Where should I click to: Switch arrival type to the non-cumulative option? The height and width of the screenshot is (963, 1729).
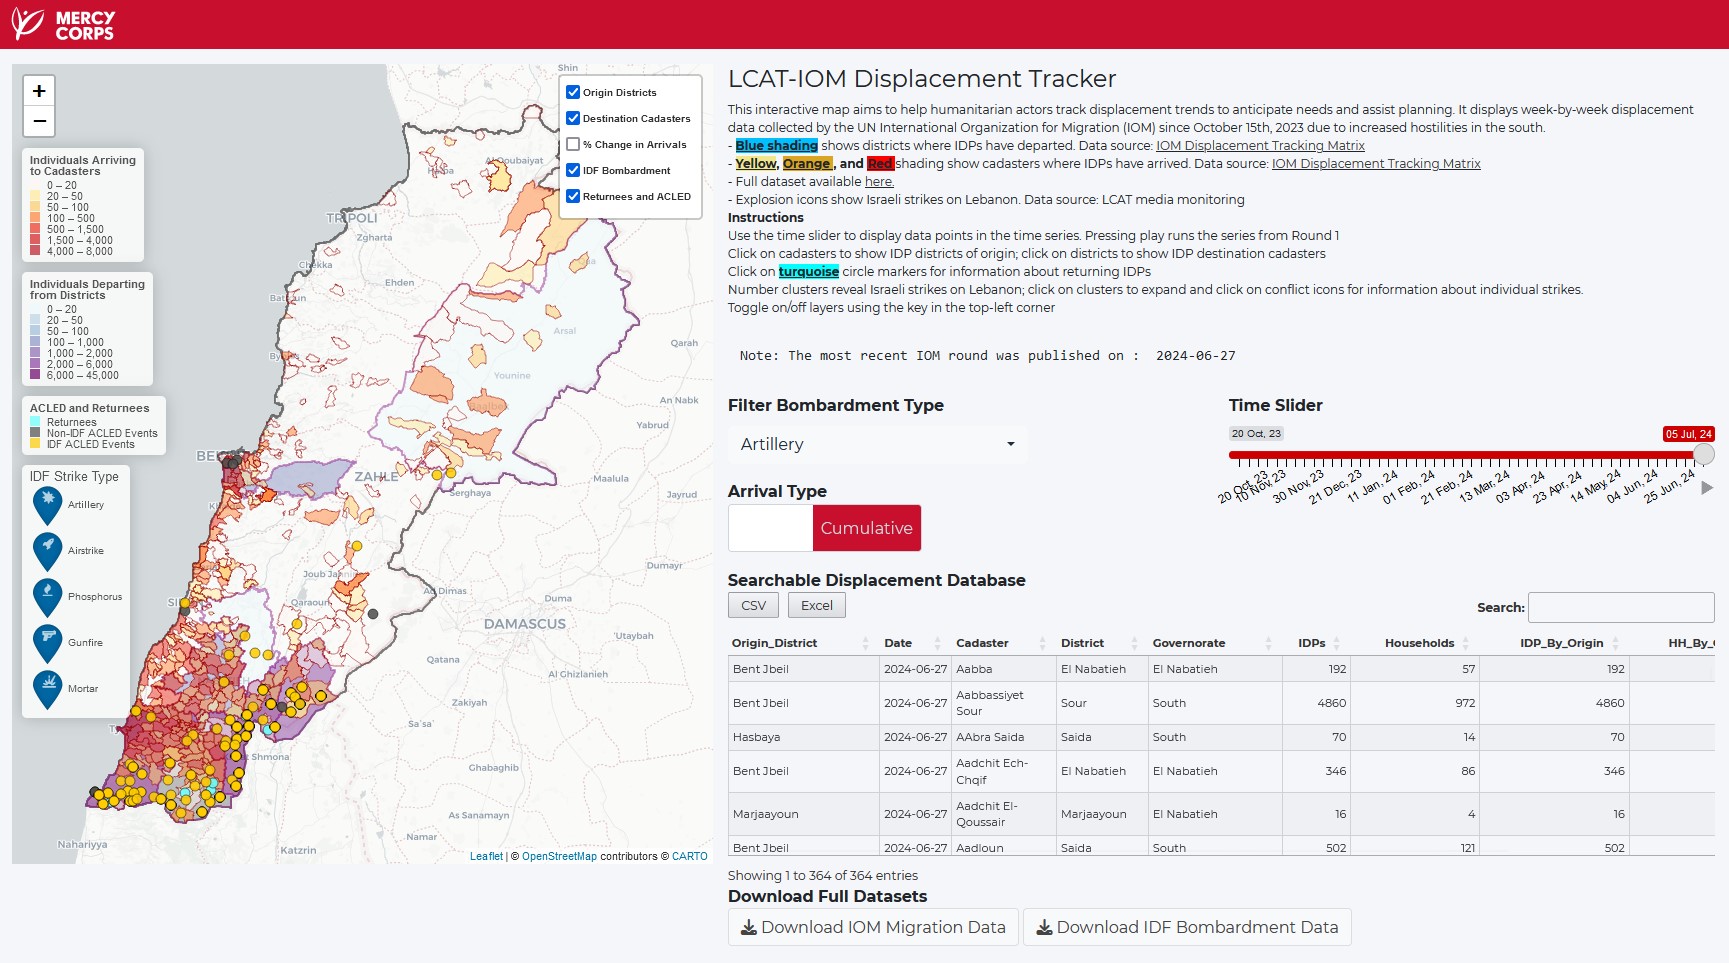click(x=770, y=528)
